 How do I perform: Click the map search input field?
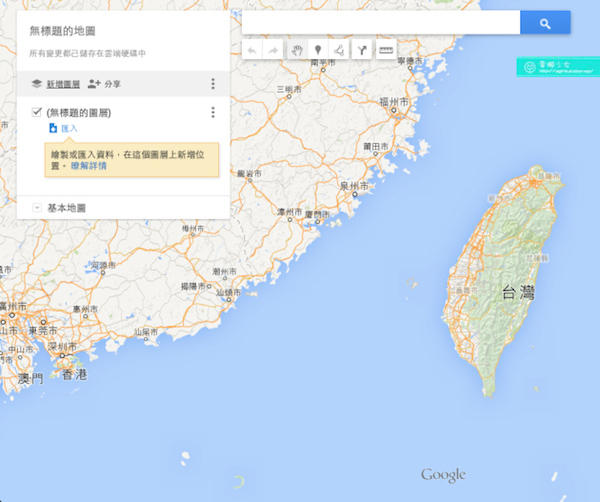[x=380, y=23]
